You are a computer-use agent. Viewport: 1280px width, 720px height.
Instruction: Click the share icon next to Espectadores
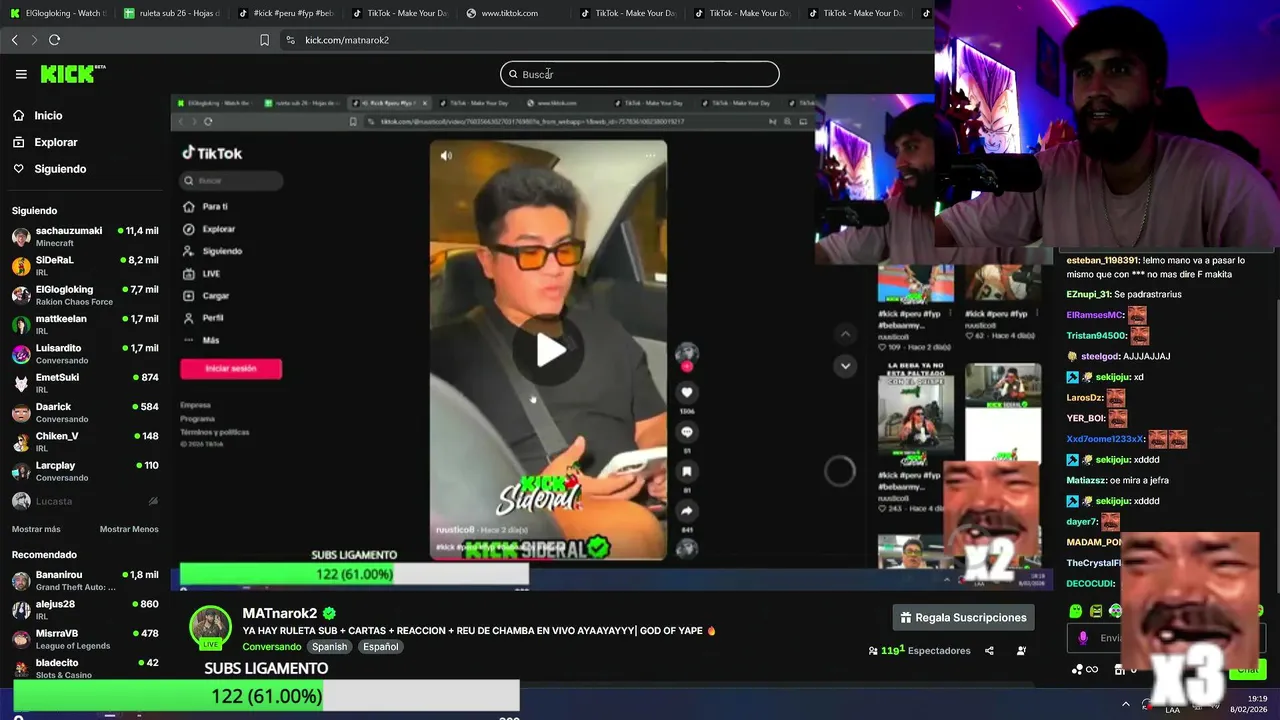(989, 651)
